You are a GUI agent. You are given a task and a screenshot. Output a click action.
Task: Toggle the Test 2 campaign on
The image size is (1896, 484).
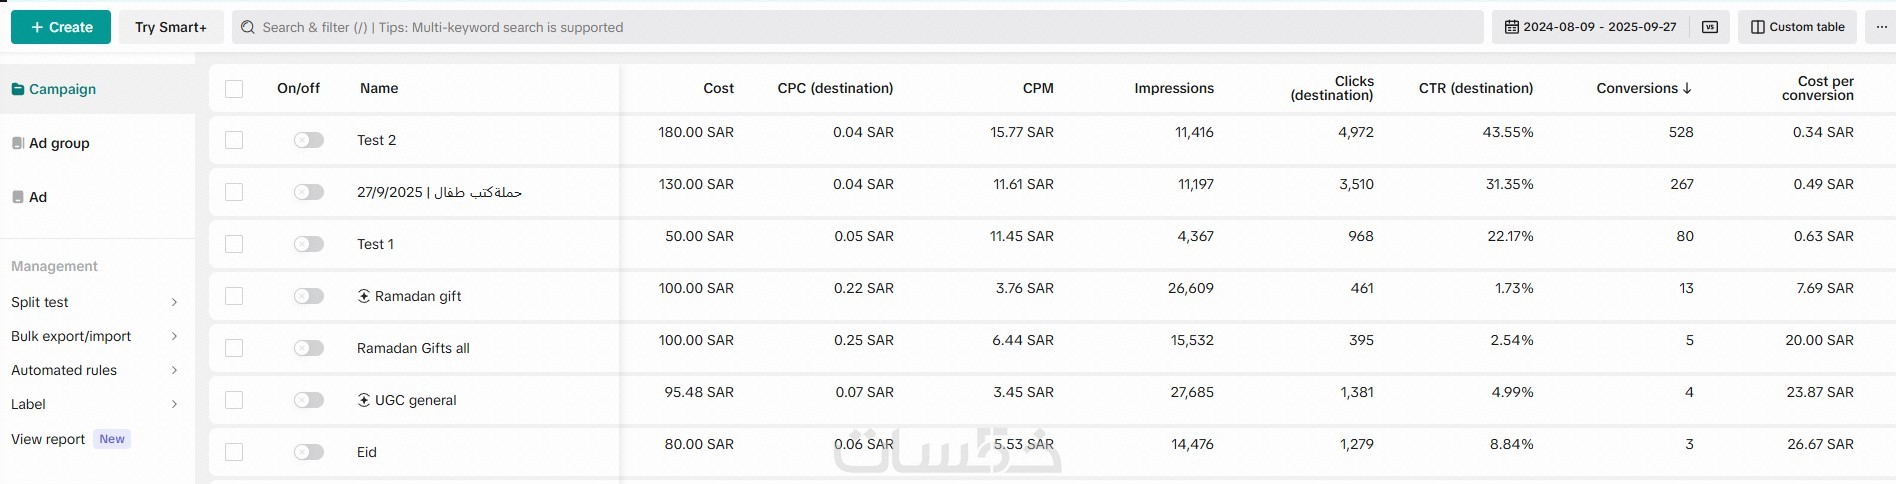click(x=309, y=140)
